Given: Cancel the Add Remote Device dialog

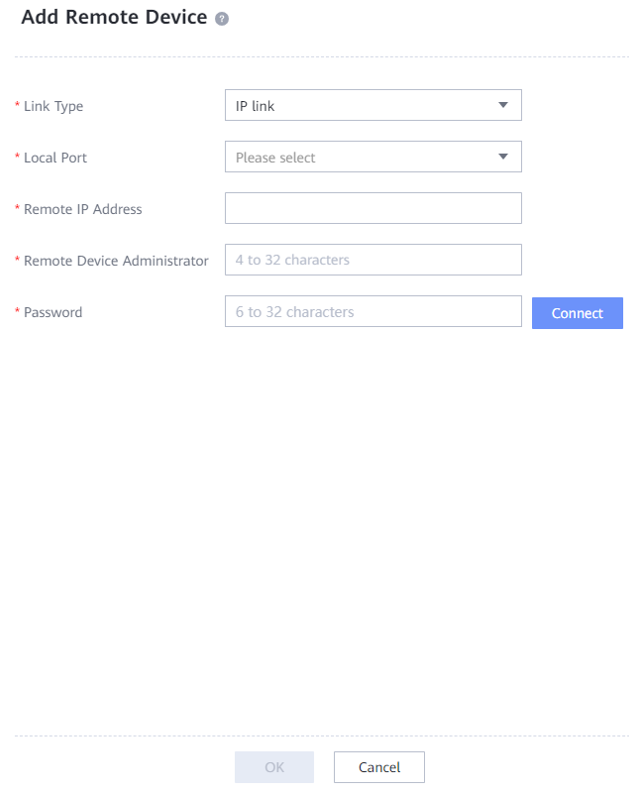Looking at the screenshot, I should 379,767.
